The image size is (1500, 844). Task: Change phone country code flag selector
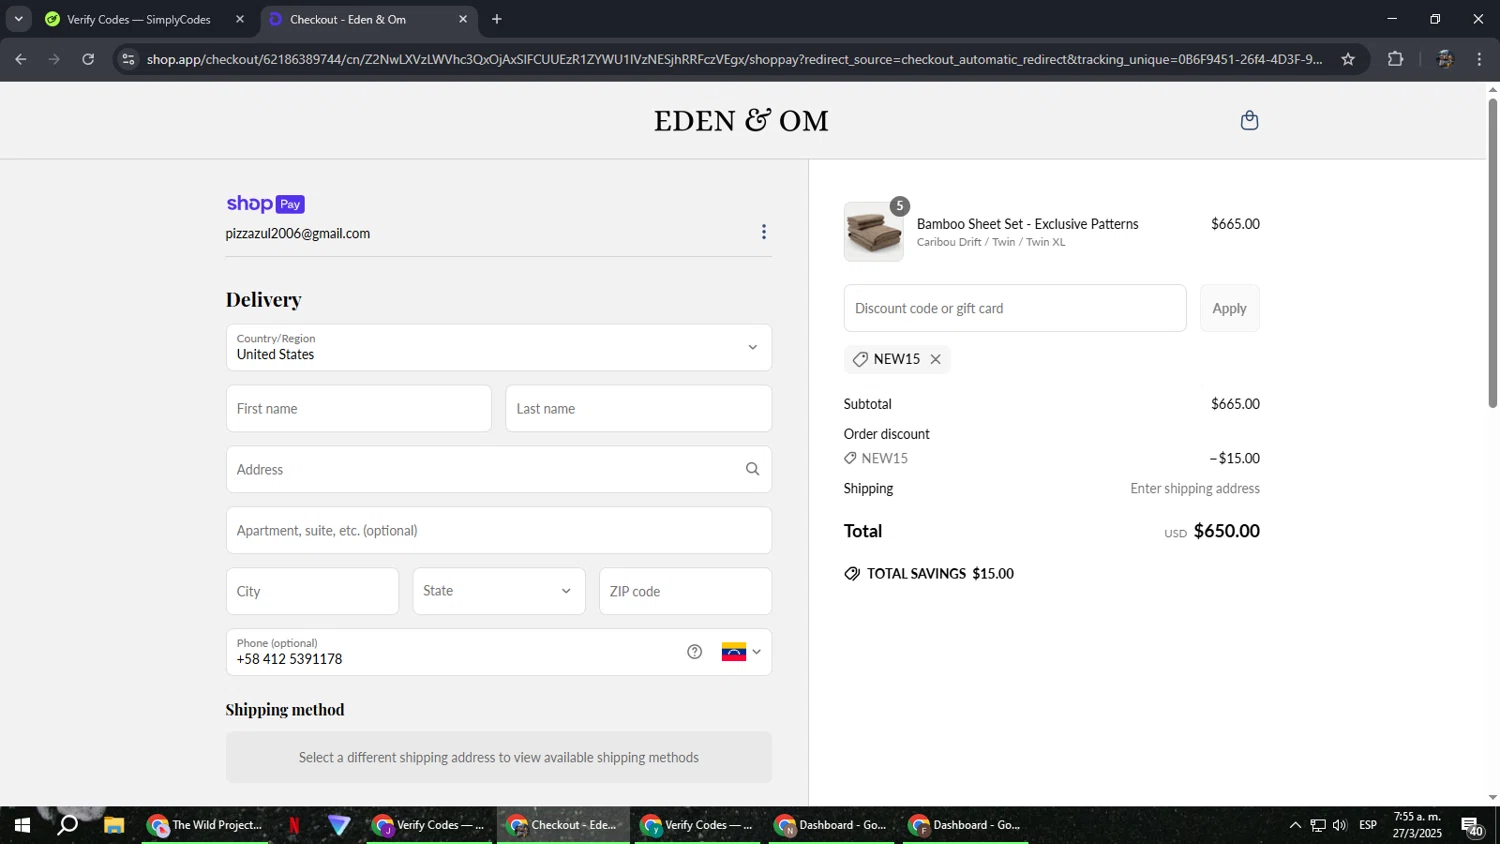(x=742, y=652)
